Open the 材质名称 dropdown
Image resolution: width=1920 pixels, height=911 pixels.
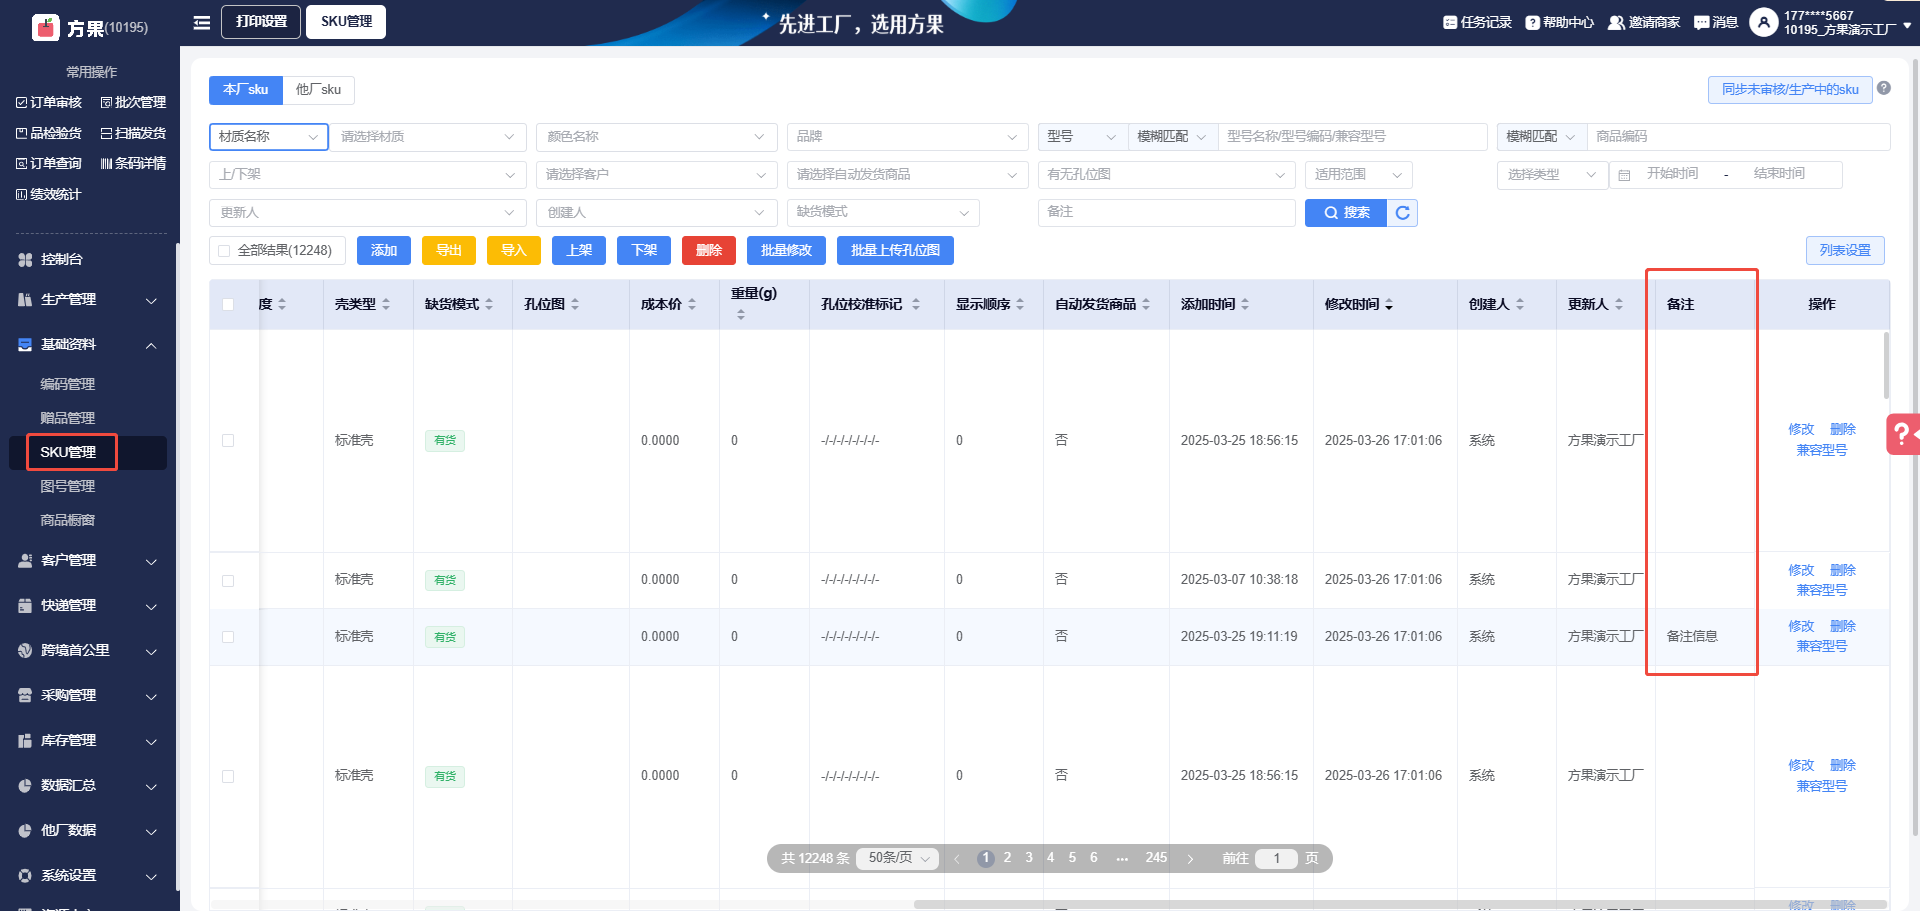click(x=268, y=137)
